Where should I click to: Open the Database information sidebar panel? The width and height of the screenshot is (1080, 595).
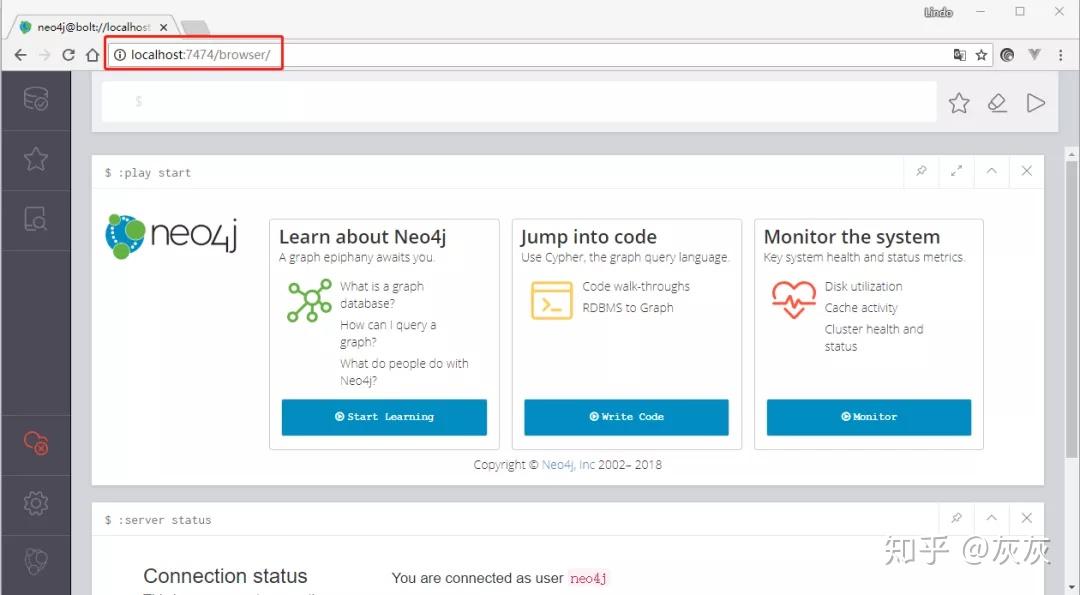[35, 100]
